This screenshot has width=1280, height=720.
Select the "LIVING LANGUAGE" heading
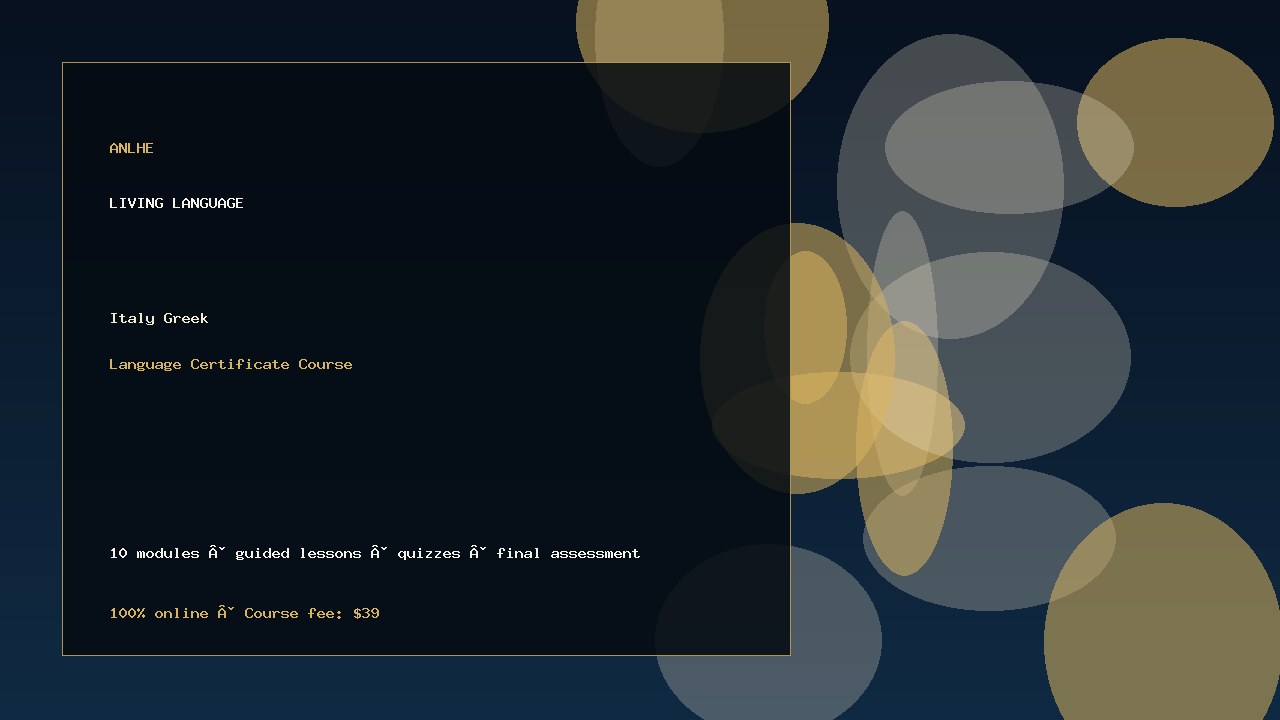point(176,203)
